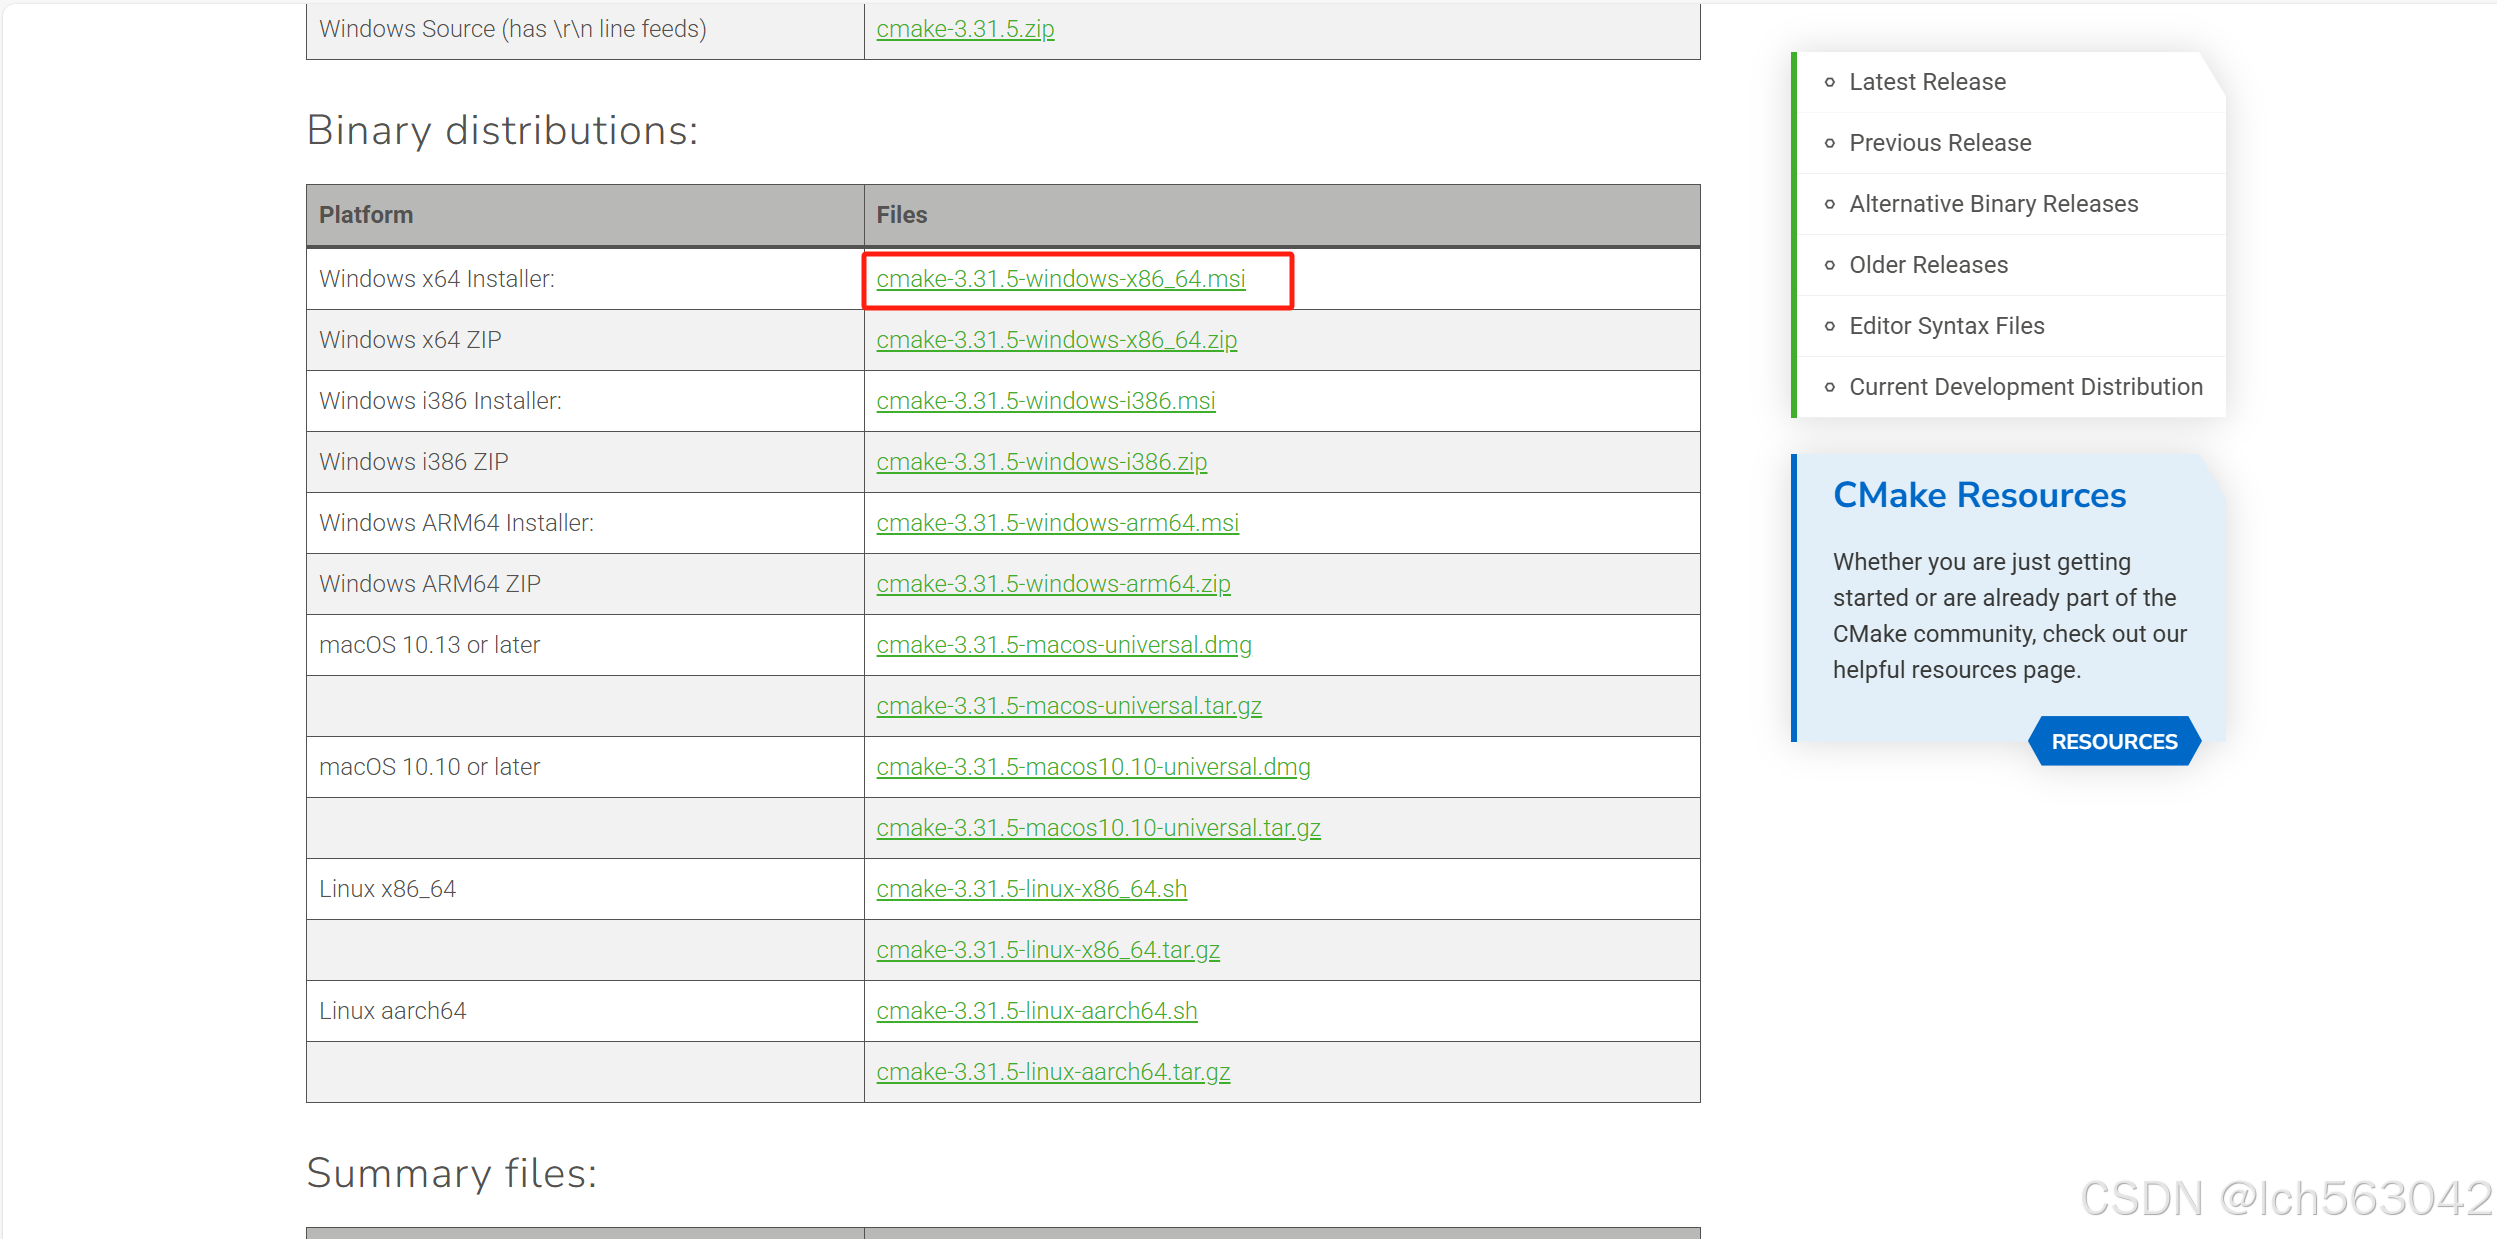Click cmake-3.31.5-macos-universal.tar.gz link
The height and width of the screenshot is (1239, 2497).
[x=1068, y=706]
